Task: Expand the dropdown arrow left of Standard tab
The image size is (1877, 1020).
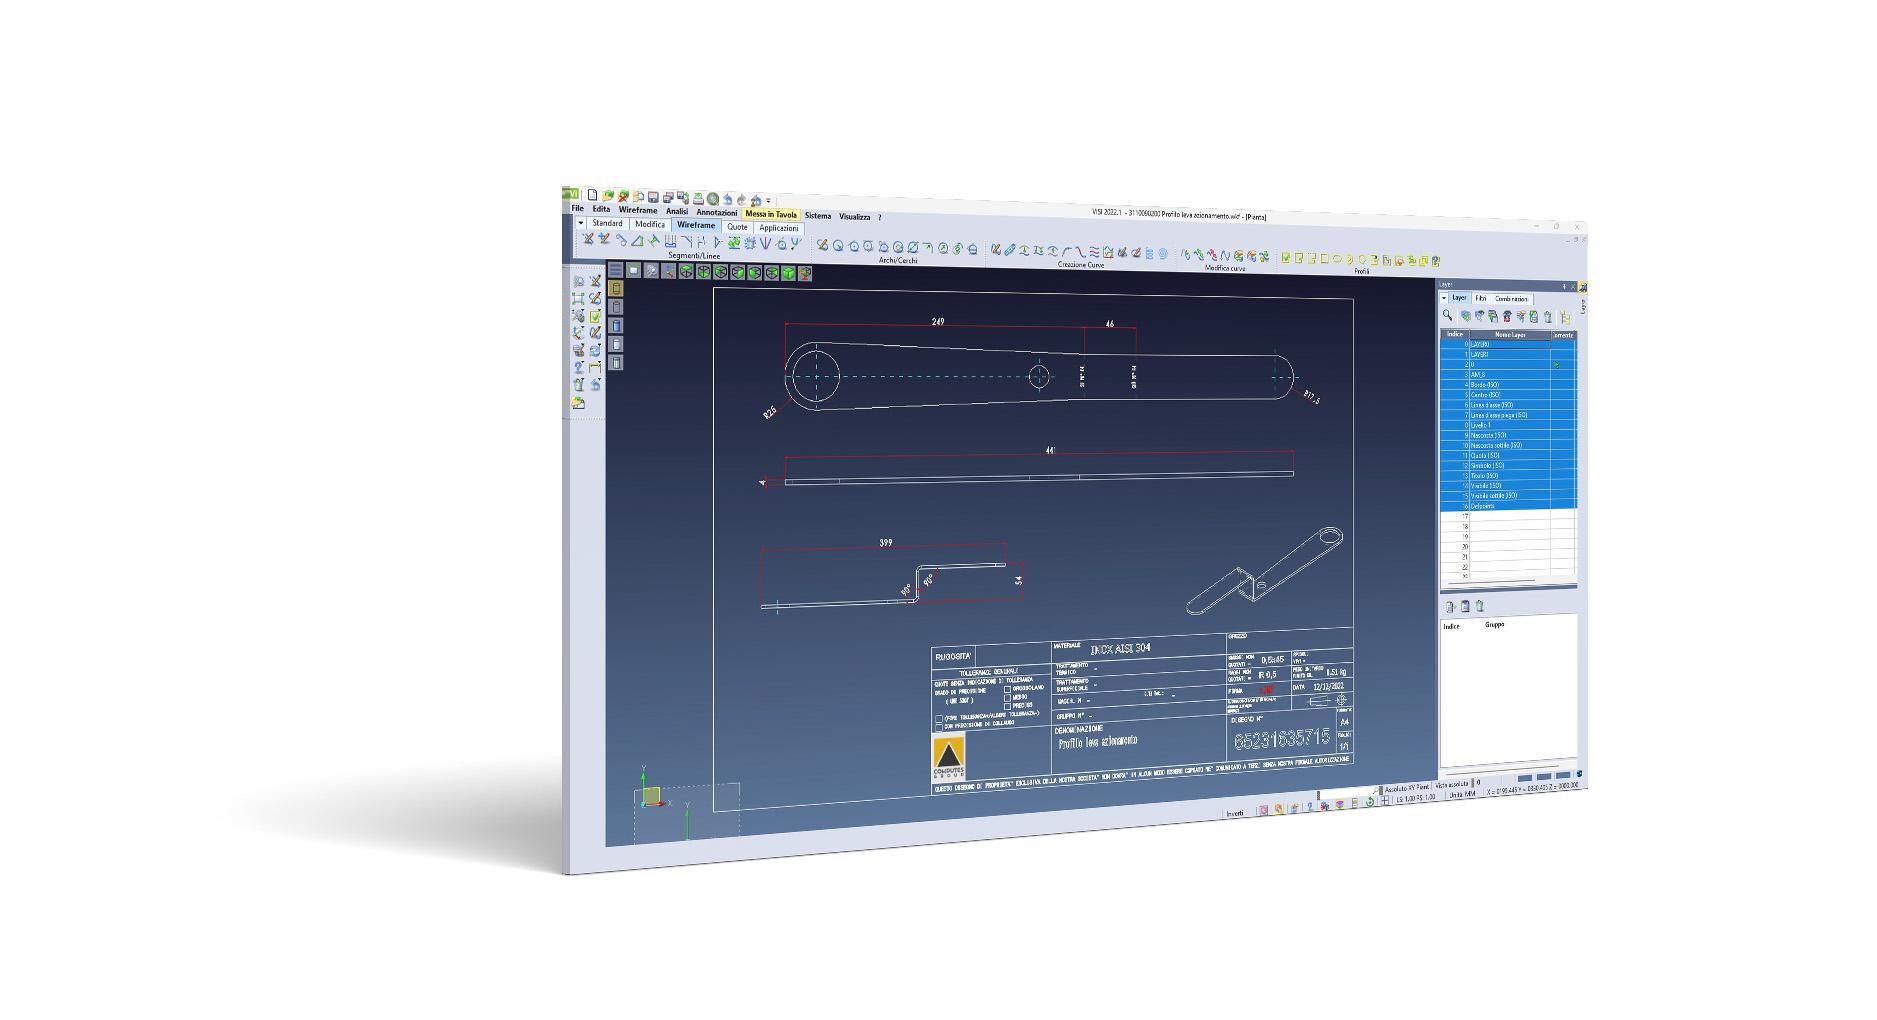Action: pos(581,223)
